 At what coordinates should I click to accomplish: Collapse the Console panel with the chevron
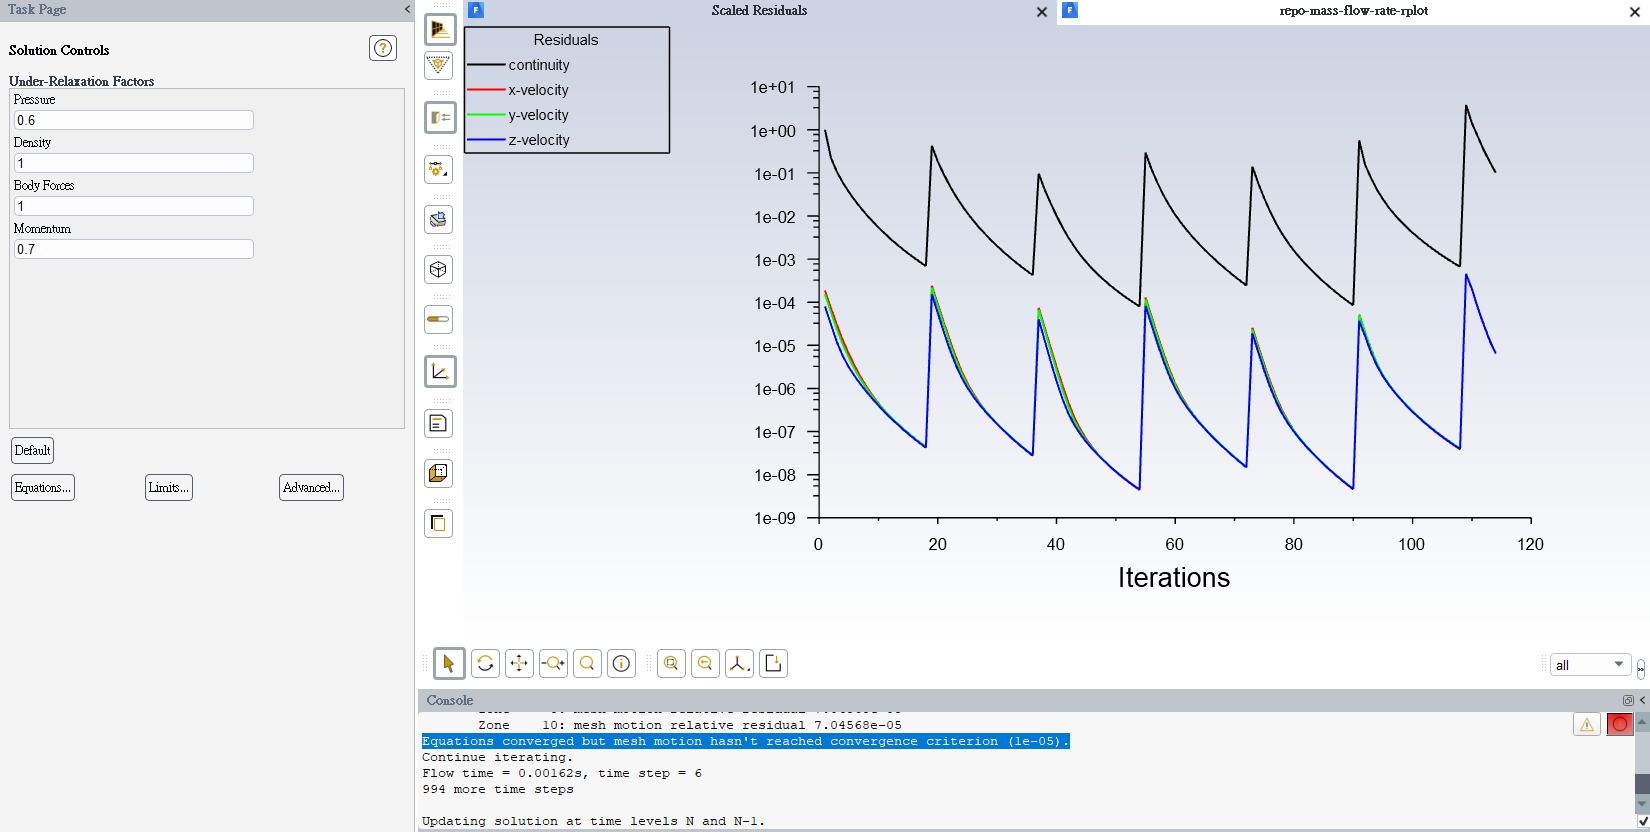pos(1642,700)
